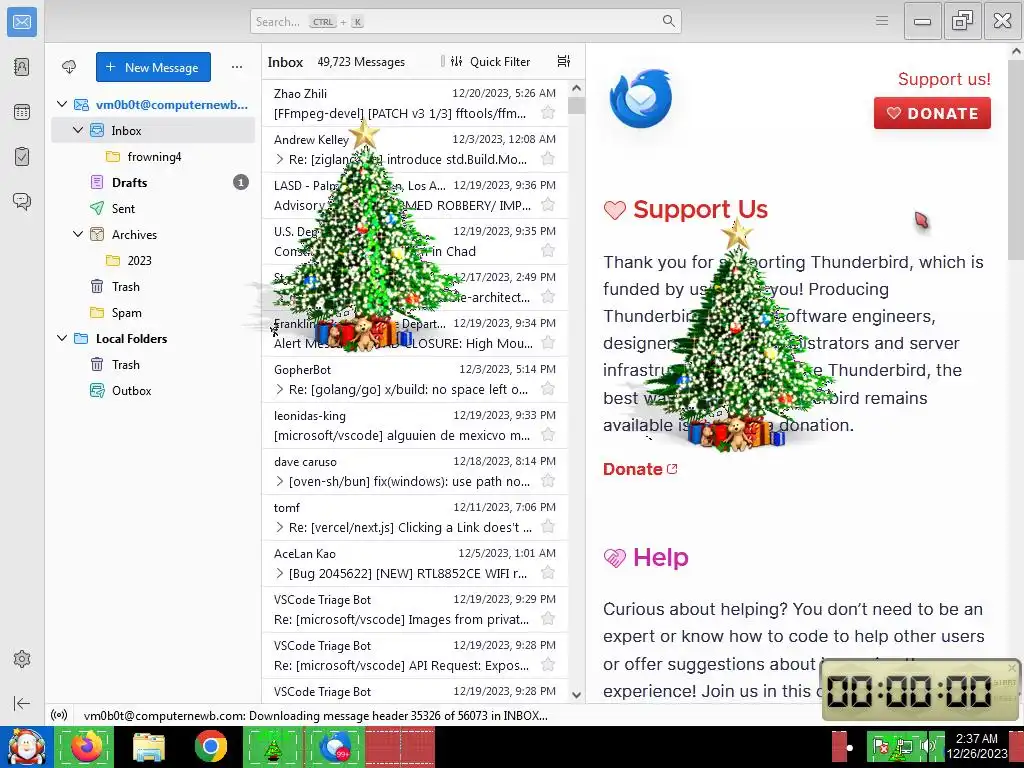Star the AceLan Kao message
The image size is (1024, 768).
(x=548, y=573)
